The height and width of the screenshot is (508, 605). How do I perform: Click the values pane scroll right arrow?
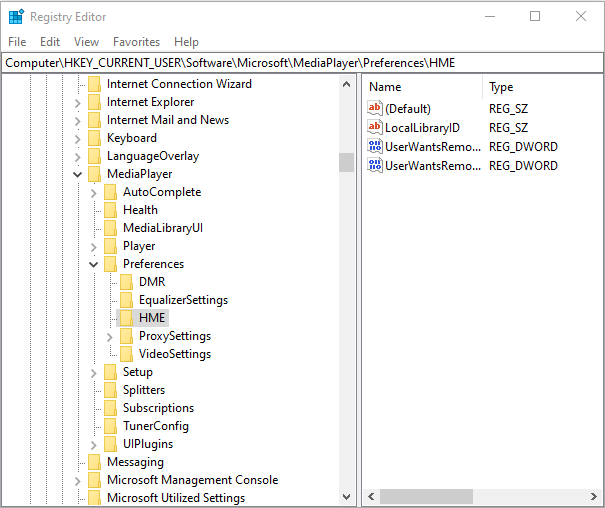pyautogui.click(x=594, y=496)
